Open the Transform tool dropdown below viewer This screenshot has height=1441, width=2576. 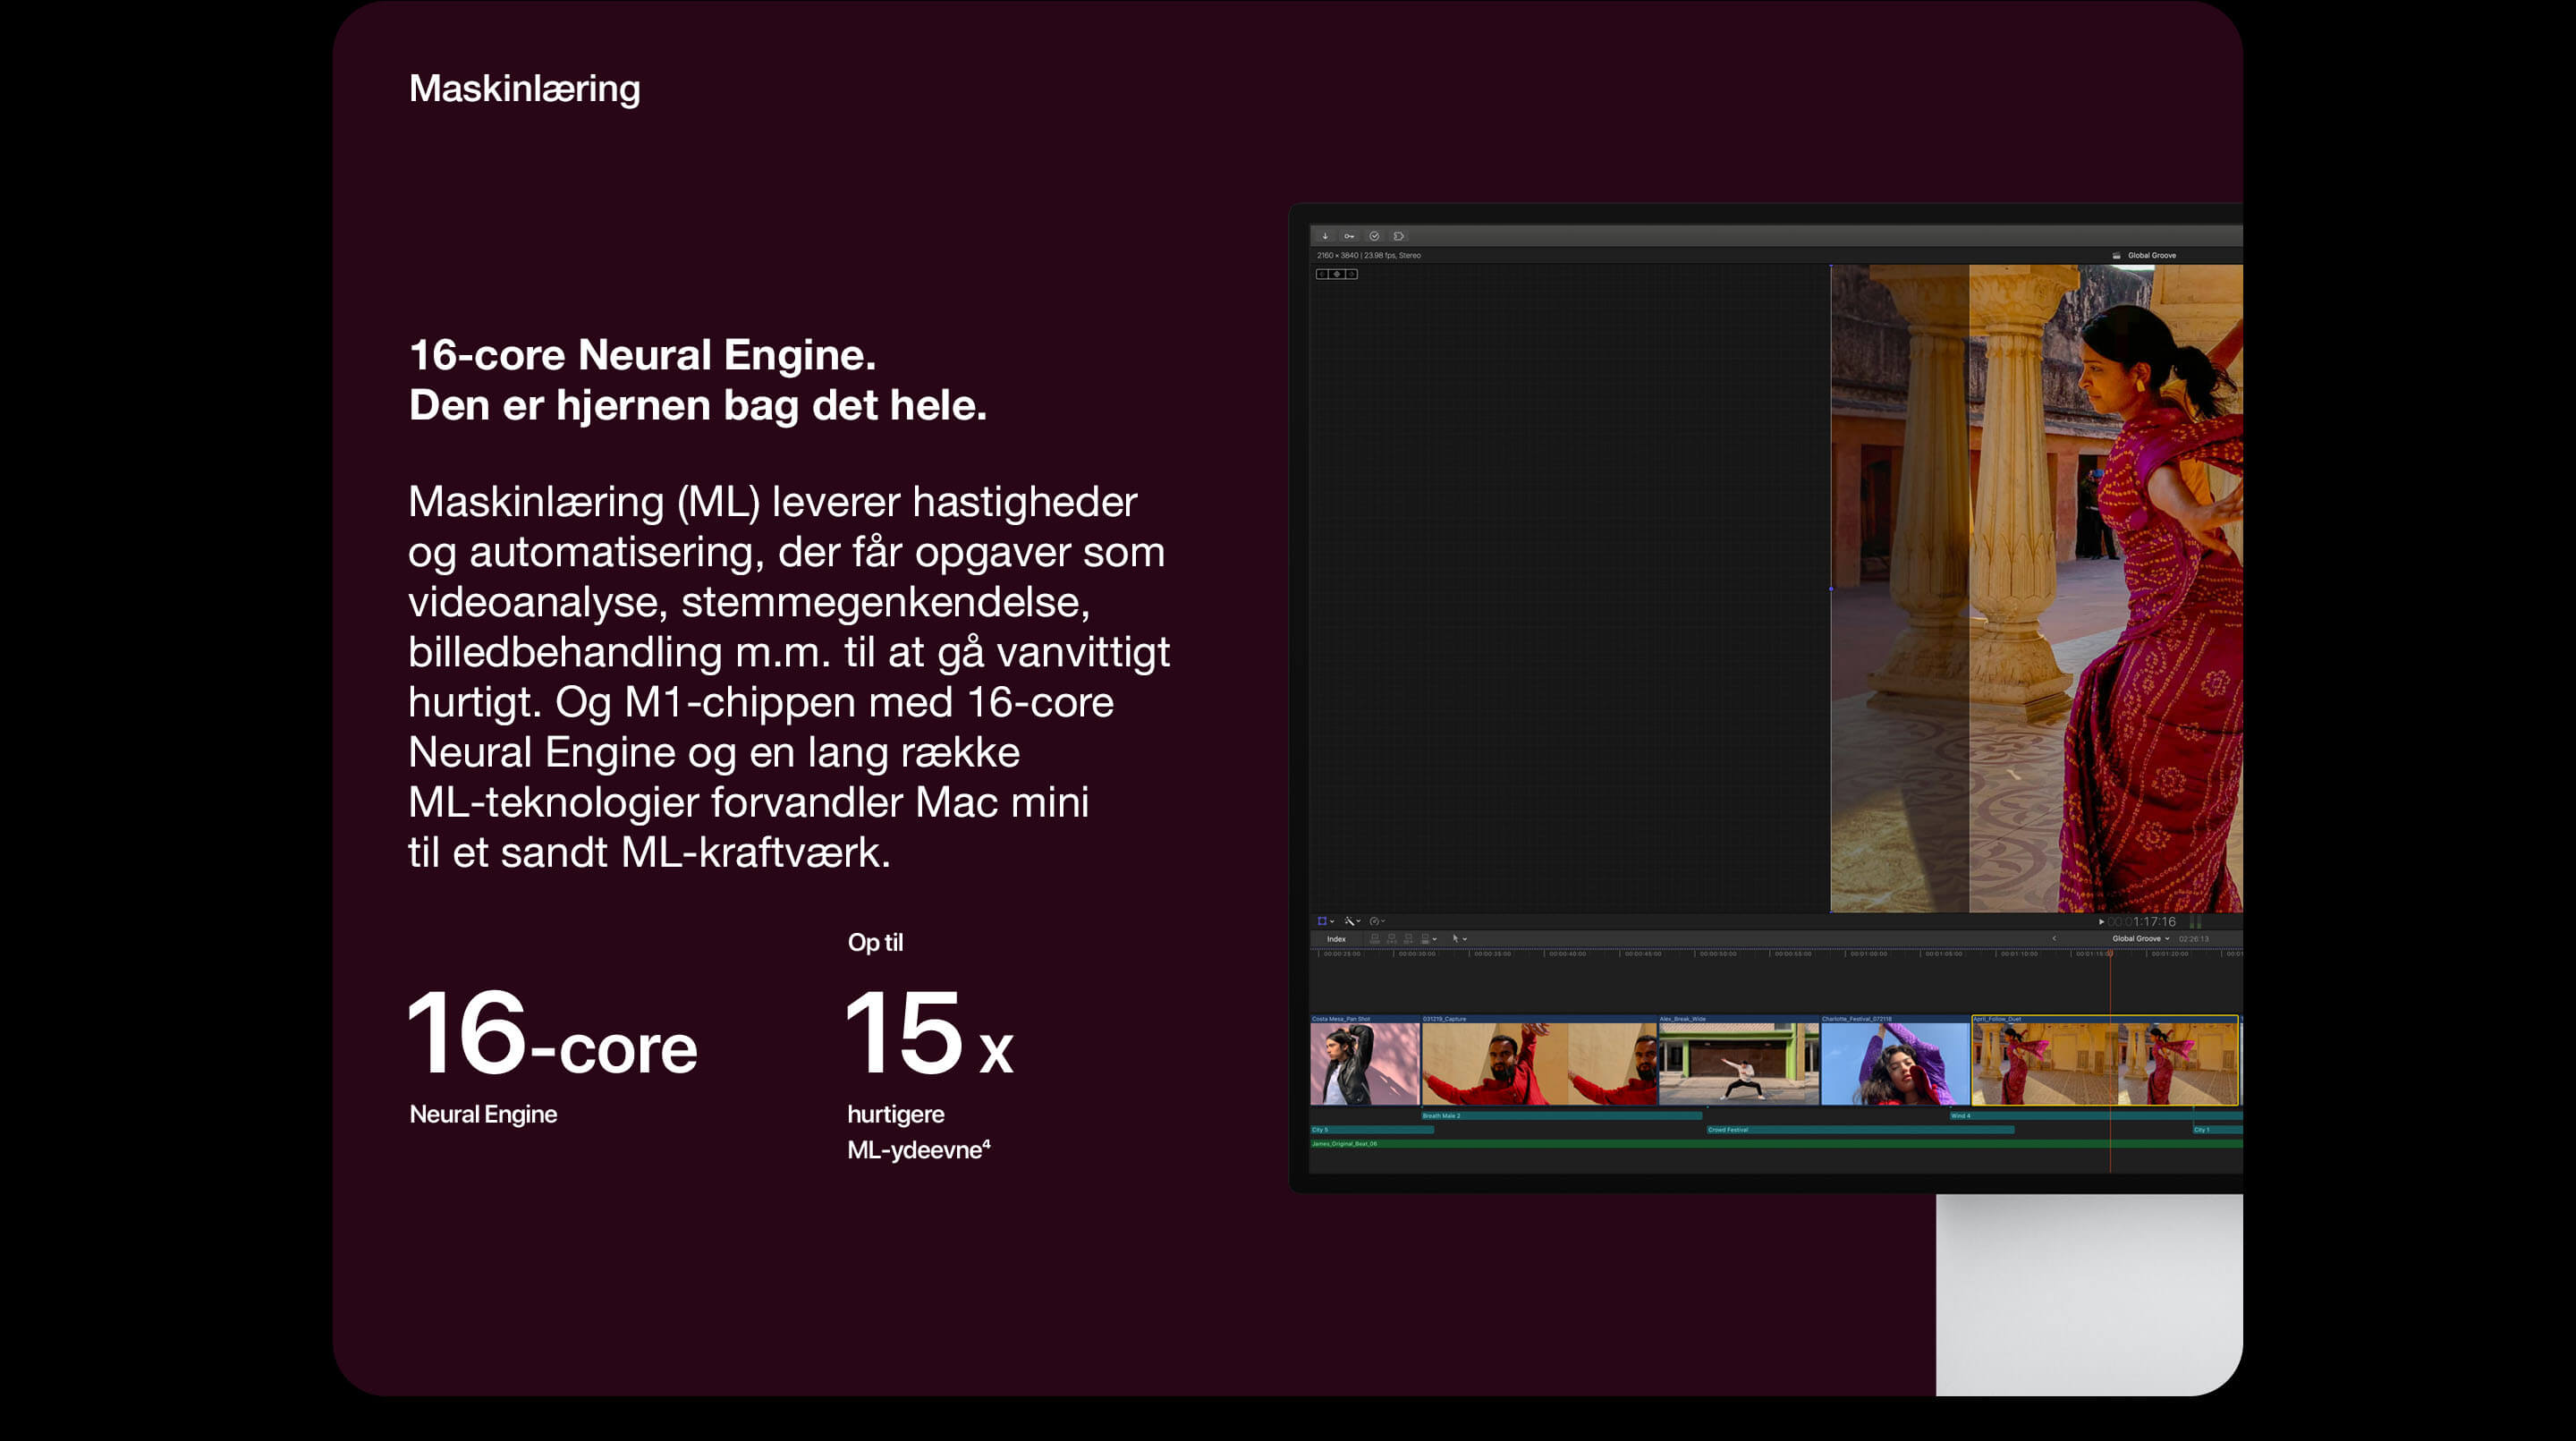1326,921
